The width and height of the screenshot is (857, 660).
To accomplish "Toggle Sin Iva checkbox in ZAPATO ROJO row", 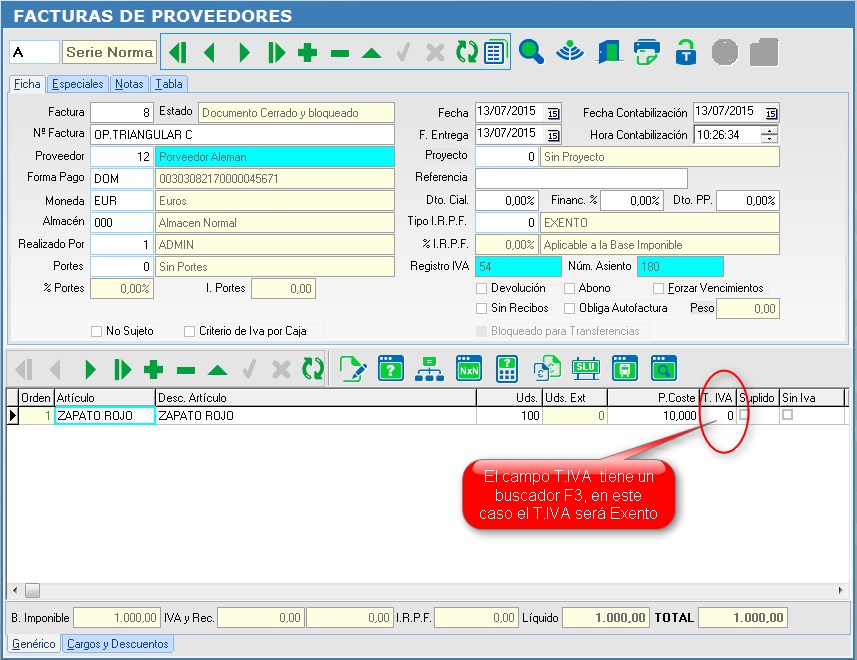I will [x=787, y=415].
